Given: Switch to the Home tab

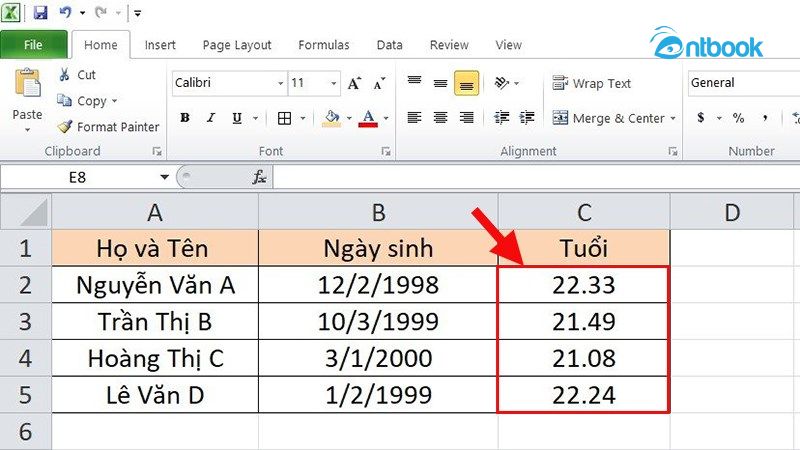Looking at the screenshot, I should 101,45.
